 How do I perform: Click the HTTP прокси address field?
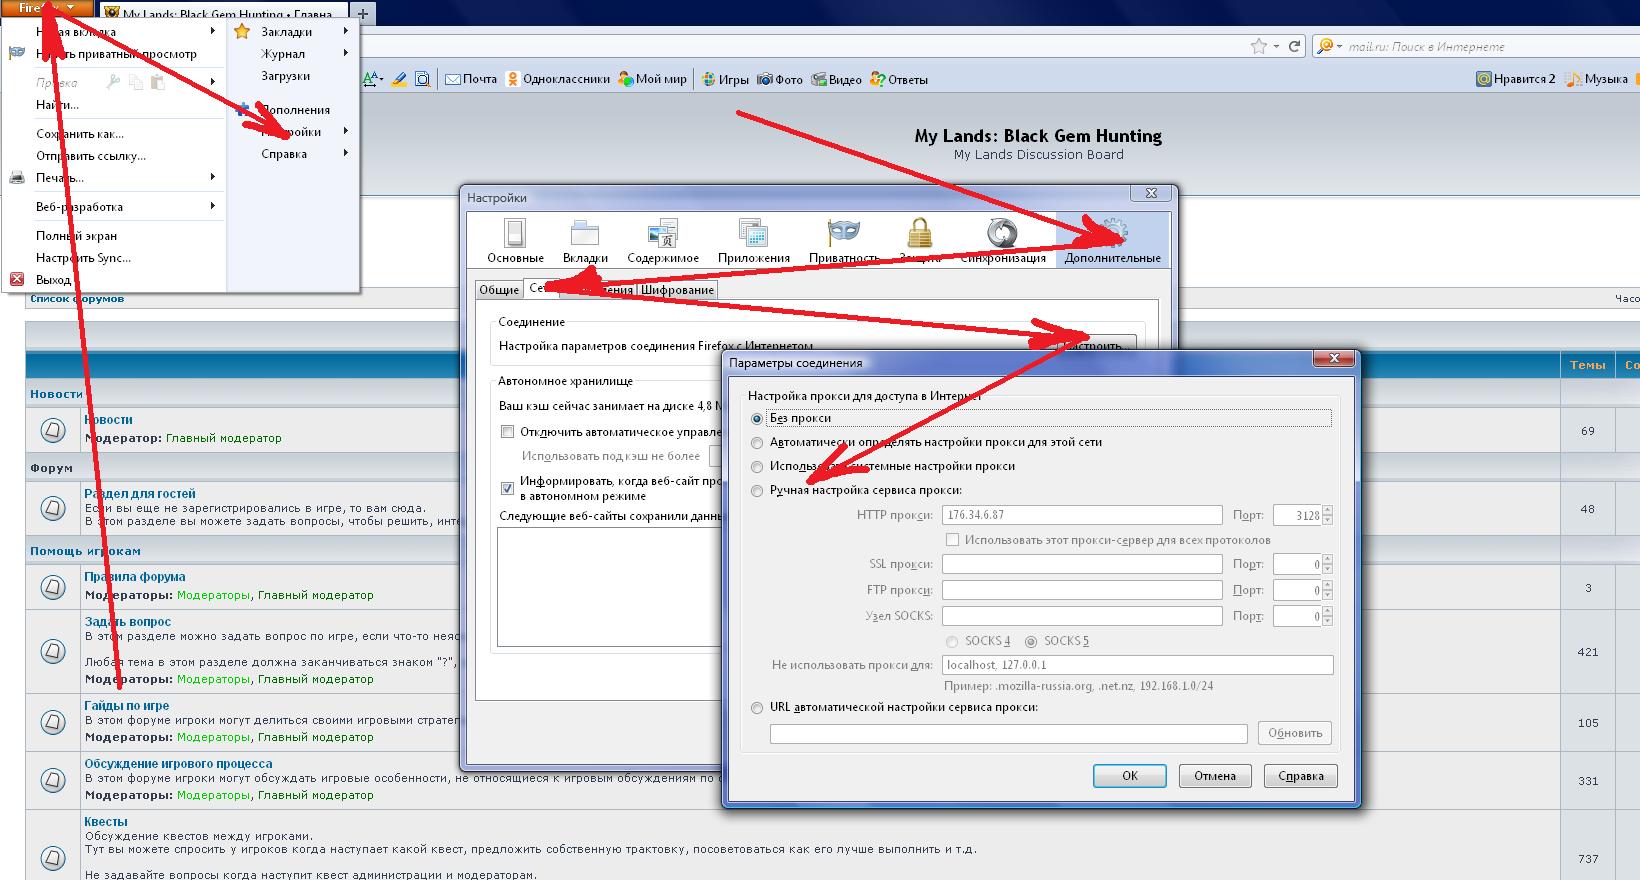pos(1081,515)
